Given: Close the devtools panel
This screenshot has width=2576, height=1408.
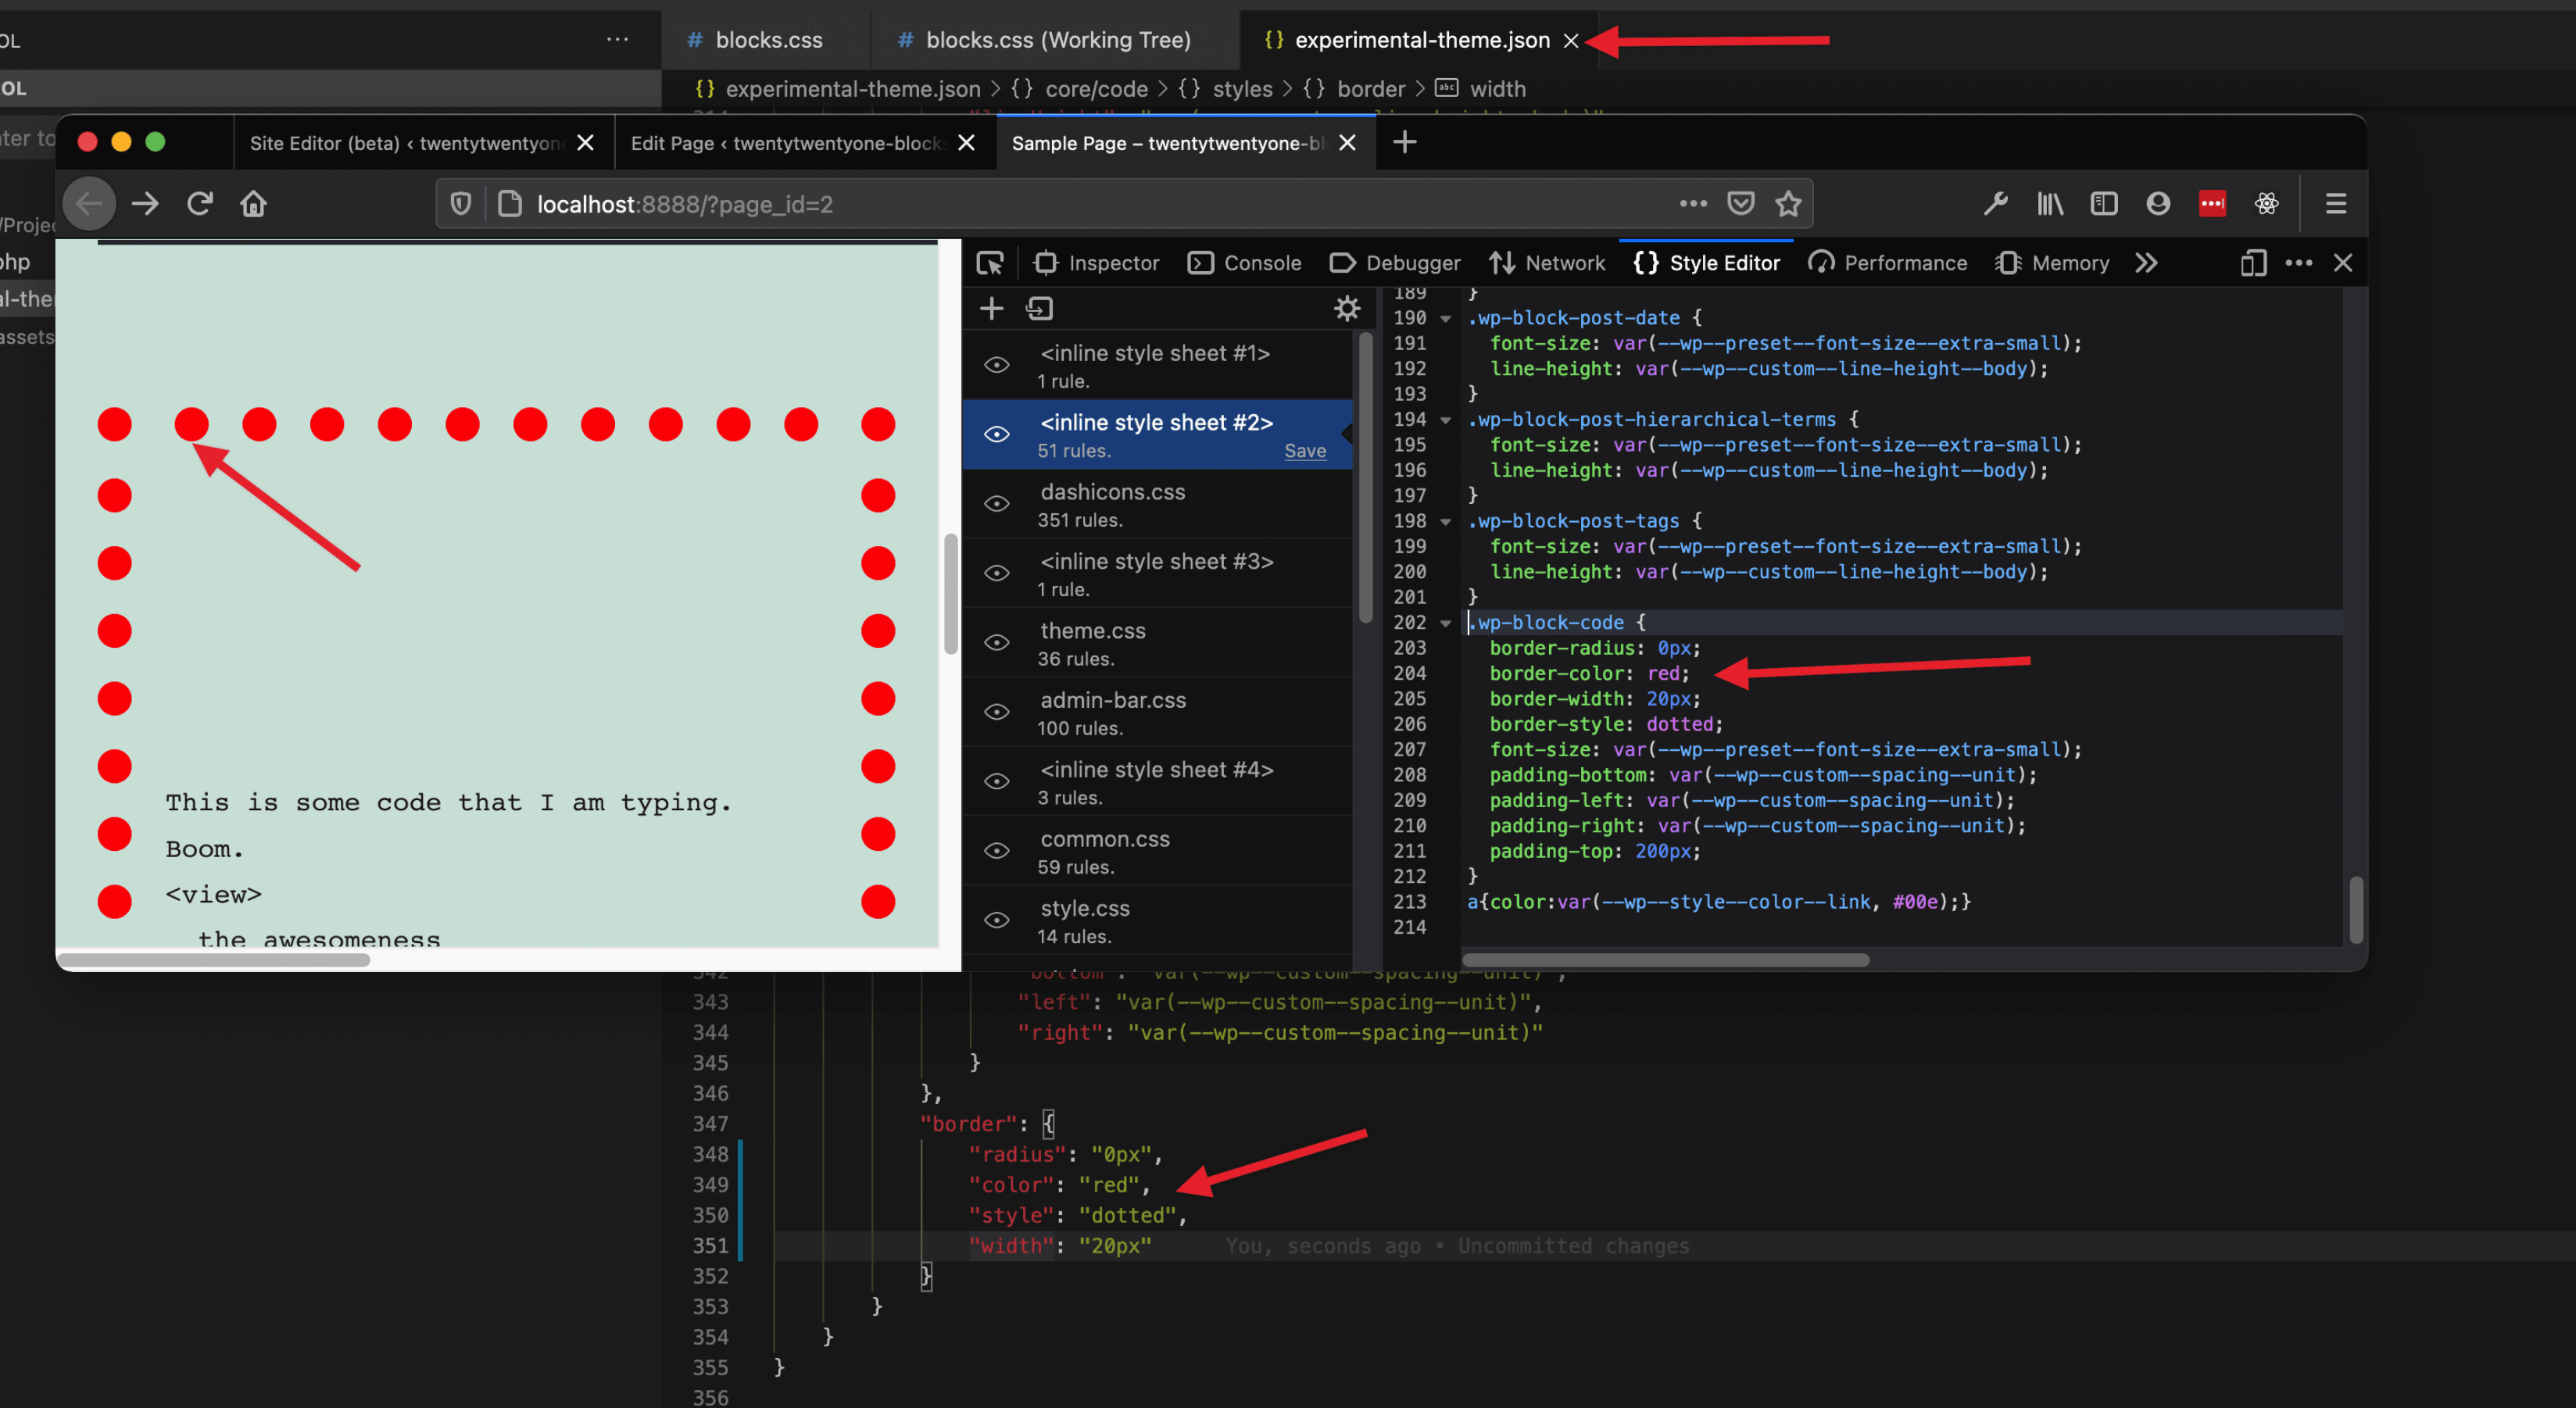Looking at the screenshot, I should tap(2343, 263).
